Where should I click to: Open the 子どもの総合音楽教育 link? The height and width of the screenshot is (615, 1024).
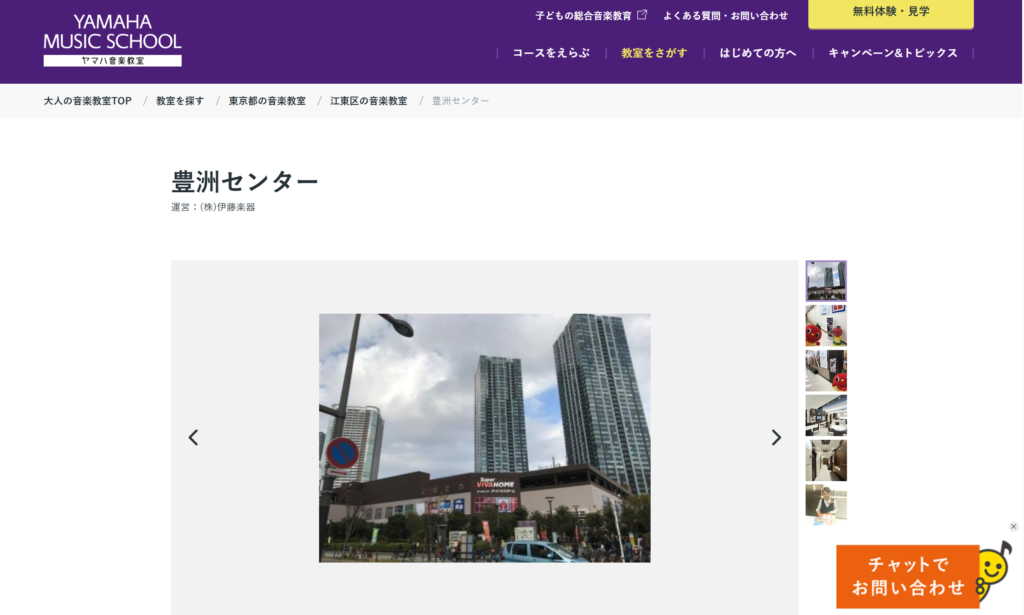[x=583, y=16]
